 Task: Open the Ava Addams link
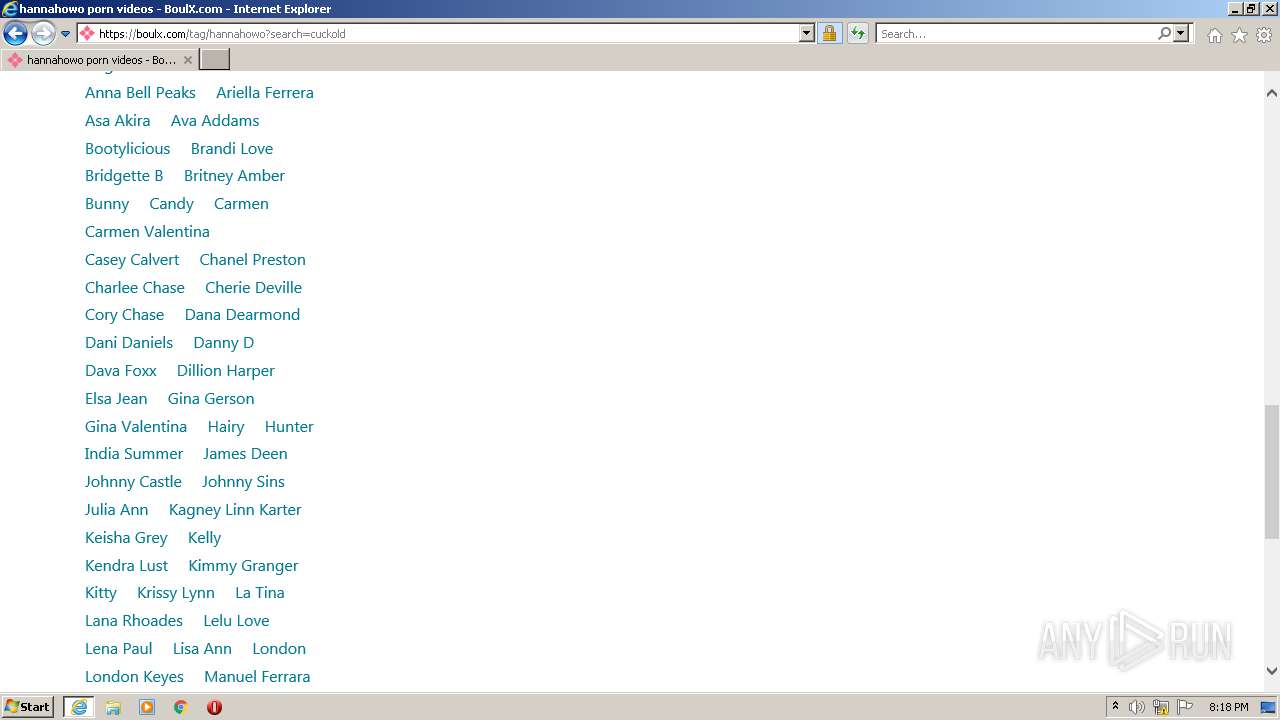[x=215, y=120]
